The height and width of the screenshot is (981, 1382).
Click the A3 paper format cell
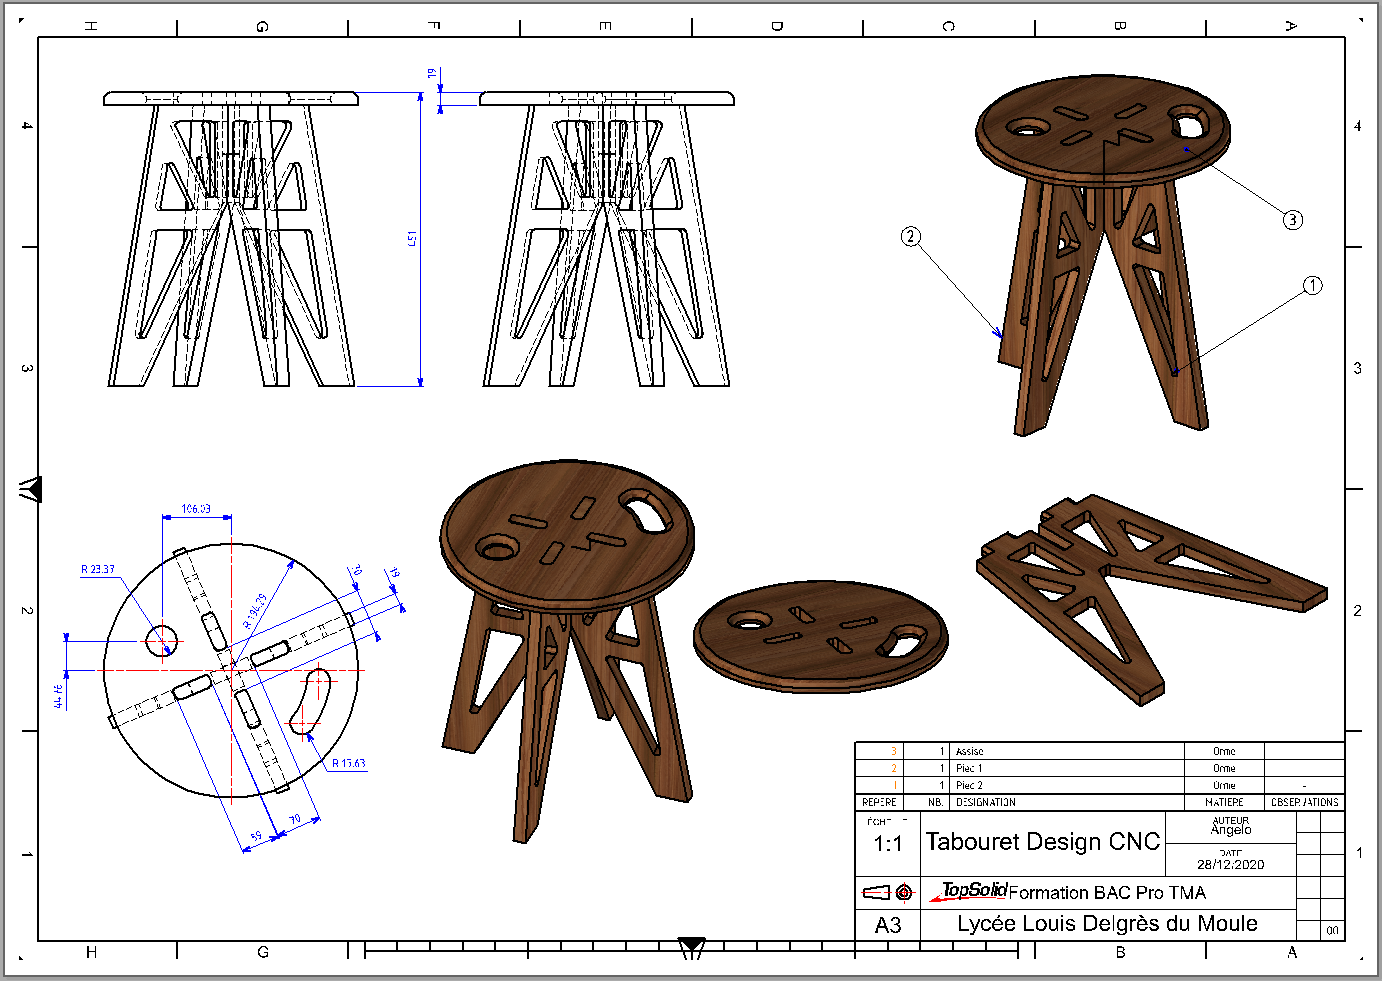pyautogui.click(x=887, y=925)
